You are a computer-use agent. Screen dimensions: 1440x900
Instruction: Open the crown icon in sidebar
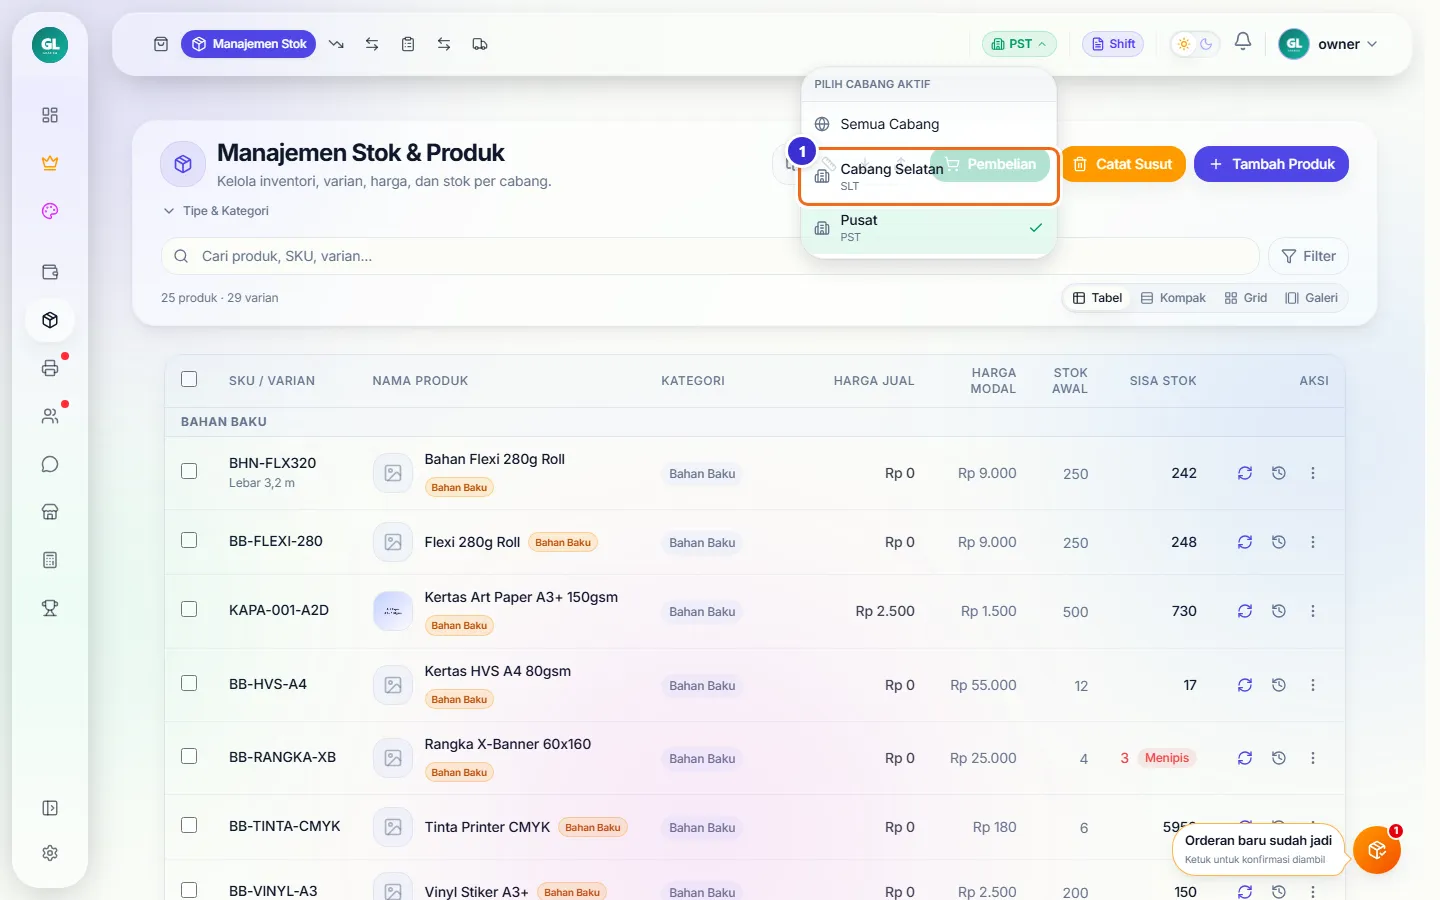tap(50, 163)
